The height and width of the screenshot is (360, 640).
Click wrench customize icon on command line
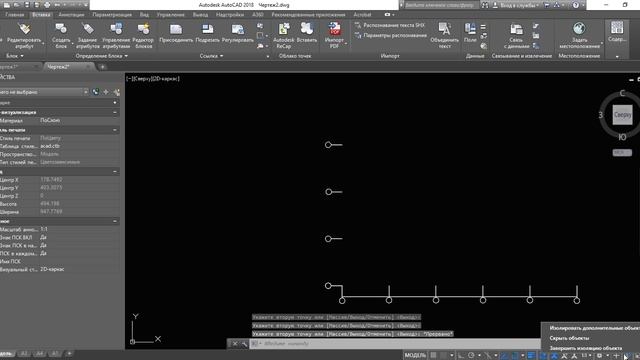pos(244,344)
